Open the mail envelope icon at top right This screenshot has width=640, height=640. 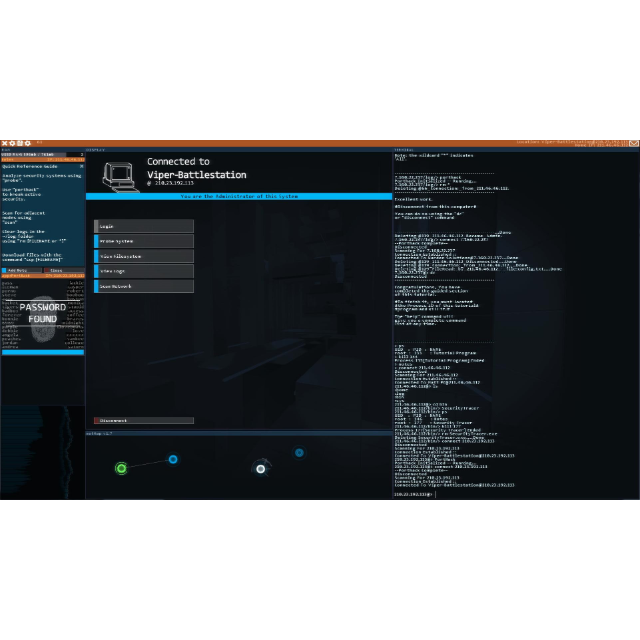coord(634,144)
